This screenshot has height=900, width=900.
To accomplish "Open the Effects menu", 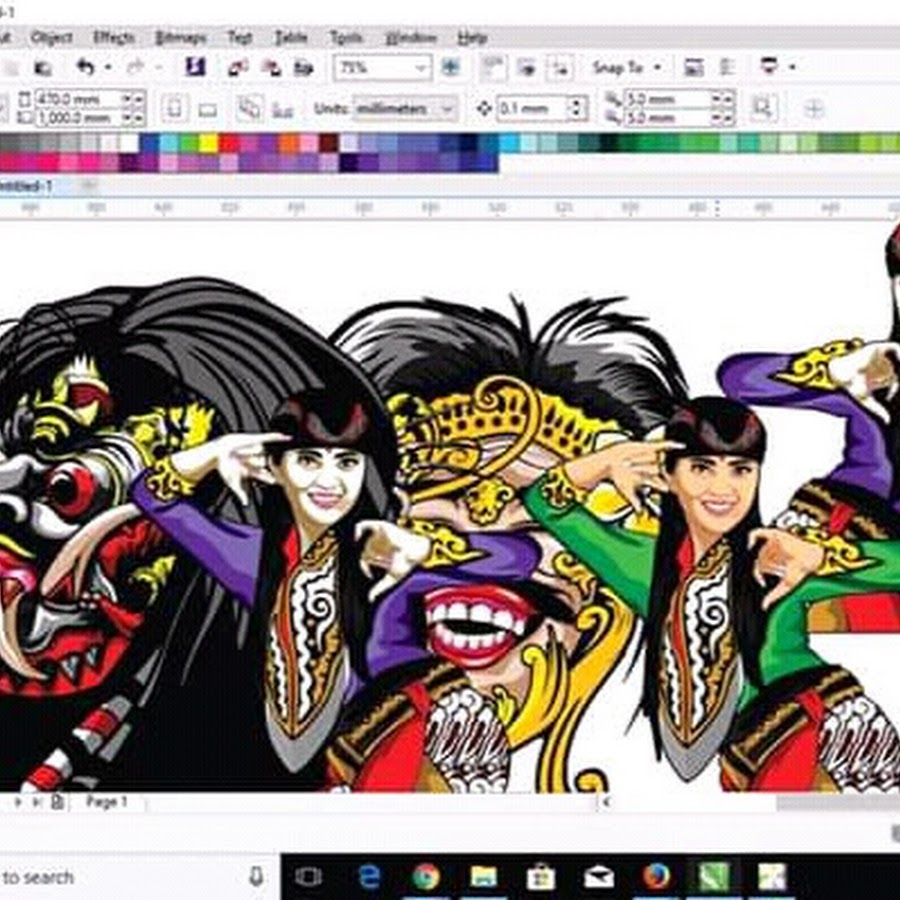I will click(x=113, y=37).
